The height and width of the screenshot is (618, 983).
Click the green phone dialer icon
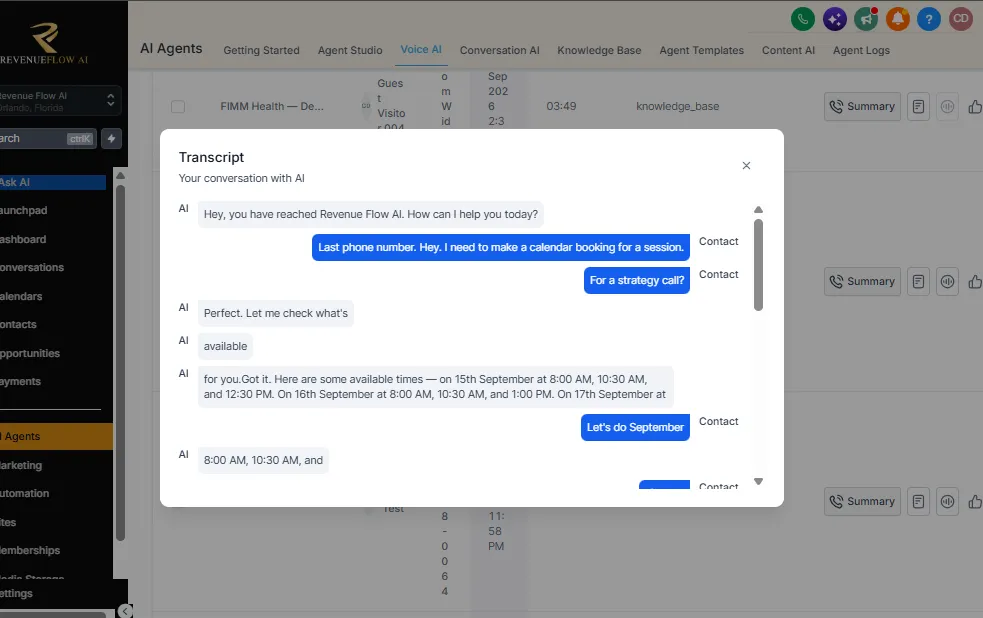[802, 19]
